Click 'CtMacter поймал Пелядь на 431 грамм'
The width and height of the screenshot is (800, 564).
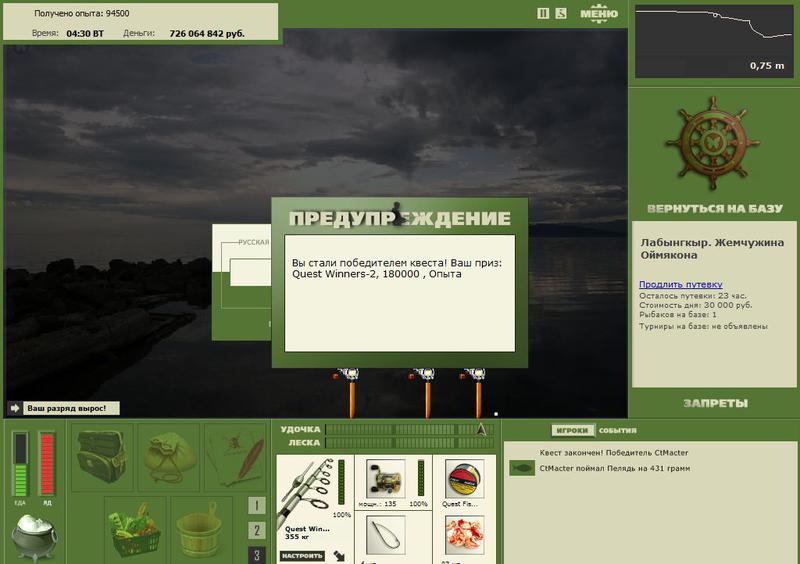click(x=615, y=468)
